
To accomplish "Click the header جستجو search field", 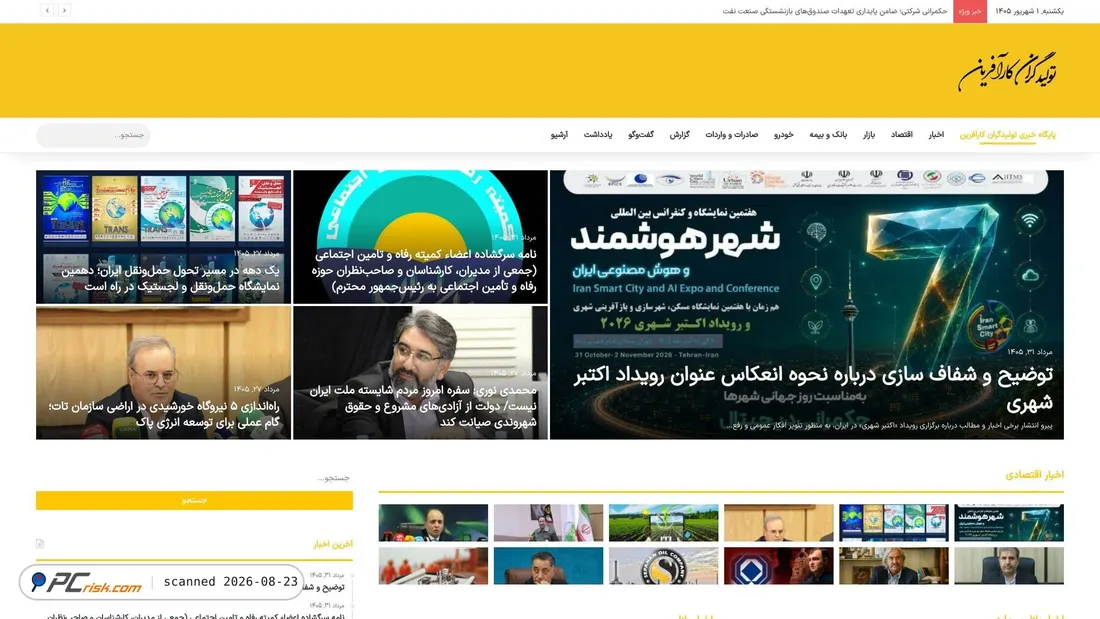I will coord(93,135).
